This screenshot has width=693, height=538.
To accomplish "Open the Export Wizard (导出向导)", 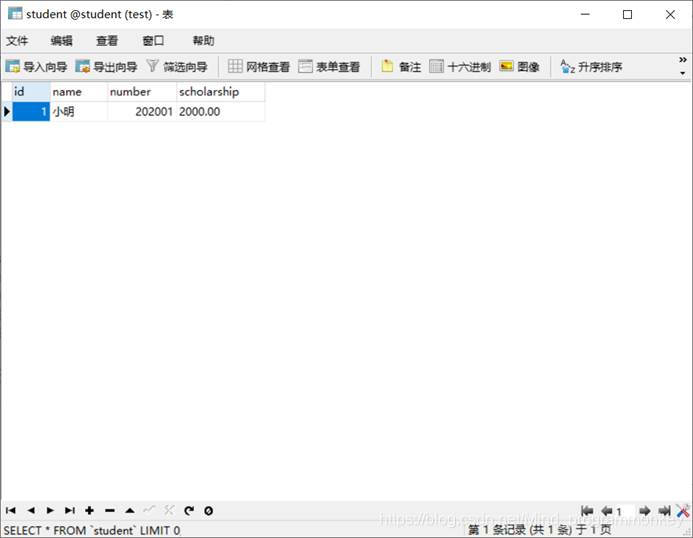I will (106, 67).
